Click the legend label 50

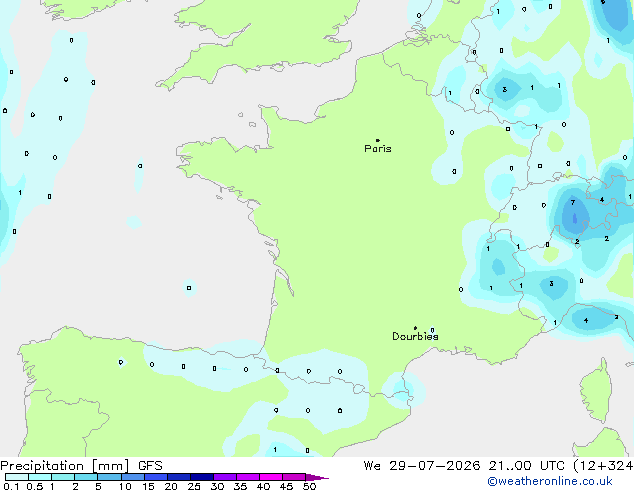point(309,486)
